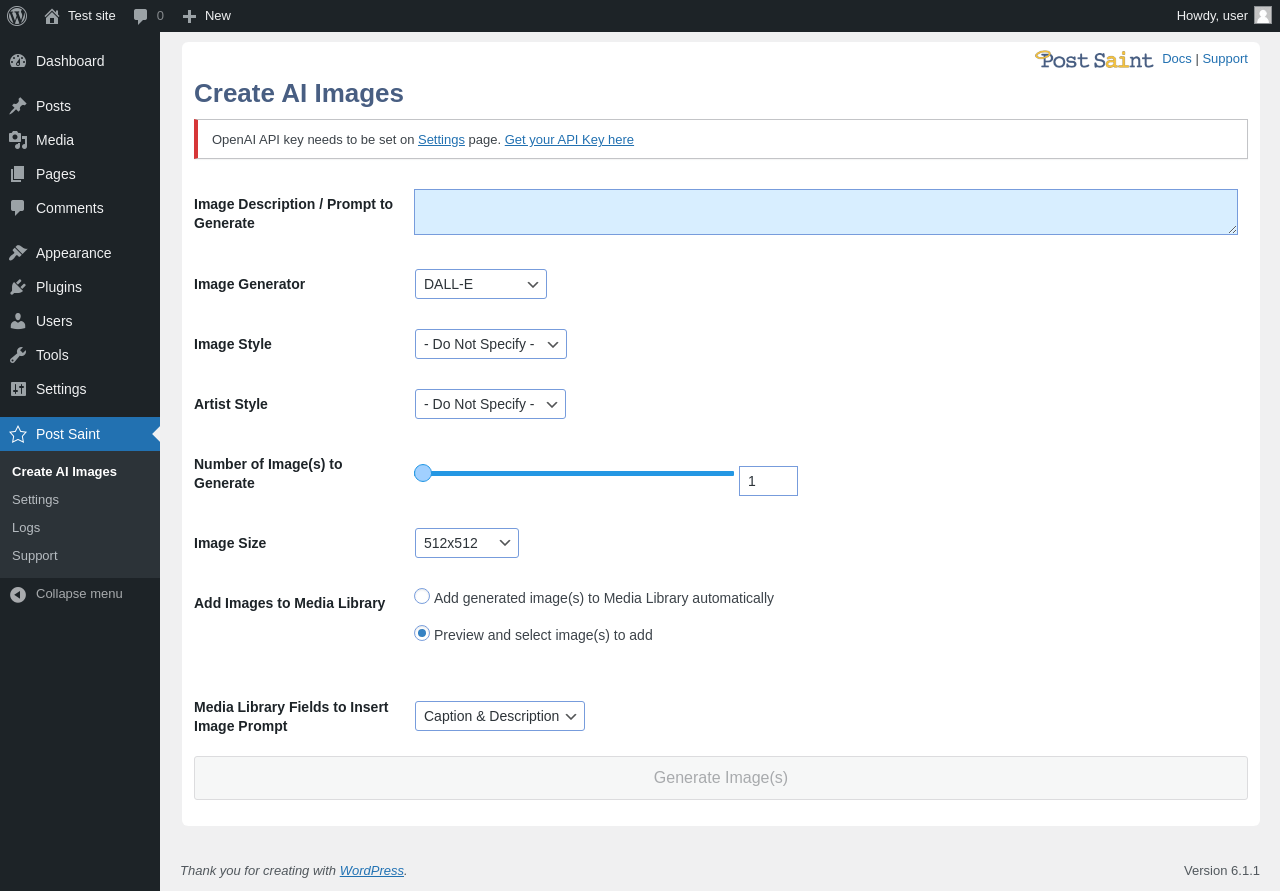Click the Test site title text

click(92, 15)
